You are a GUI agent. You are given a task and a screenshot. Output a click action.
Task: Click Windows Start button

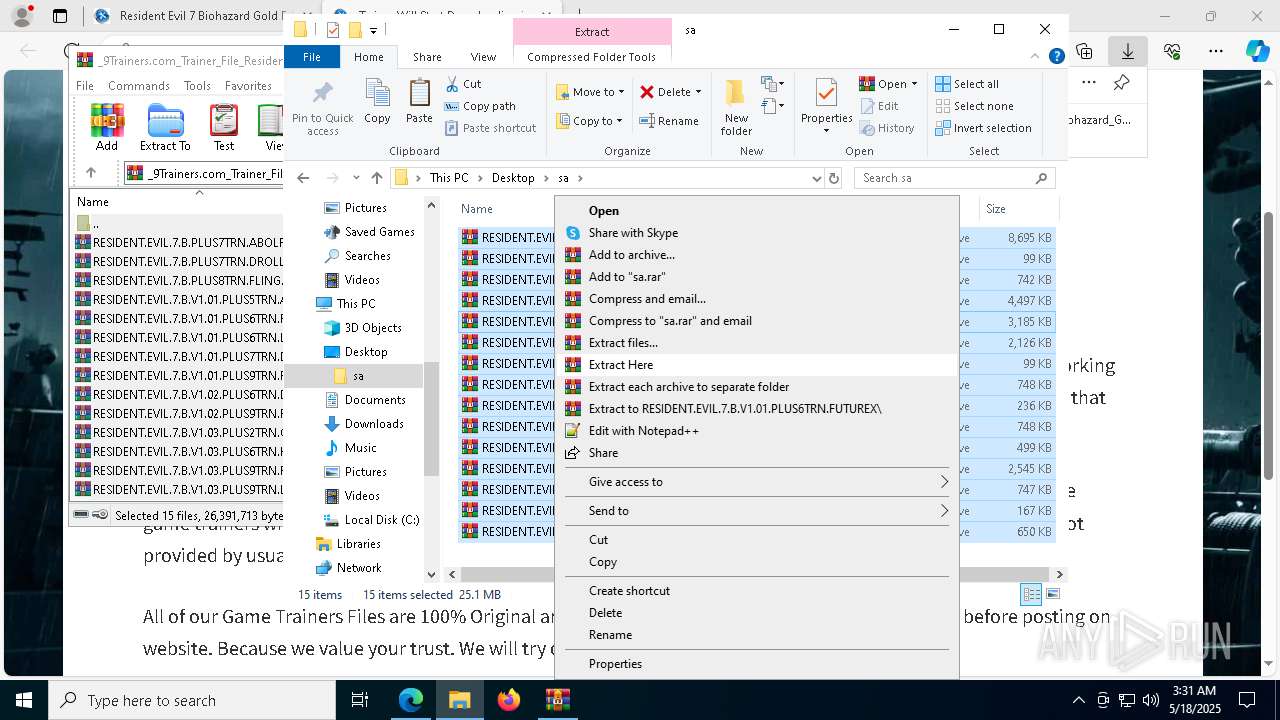coord(24,700)
